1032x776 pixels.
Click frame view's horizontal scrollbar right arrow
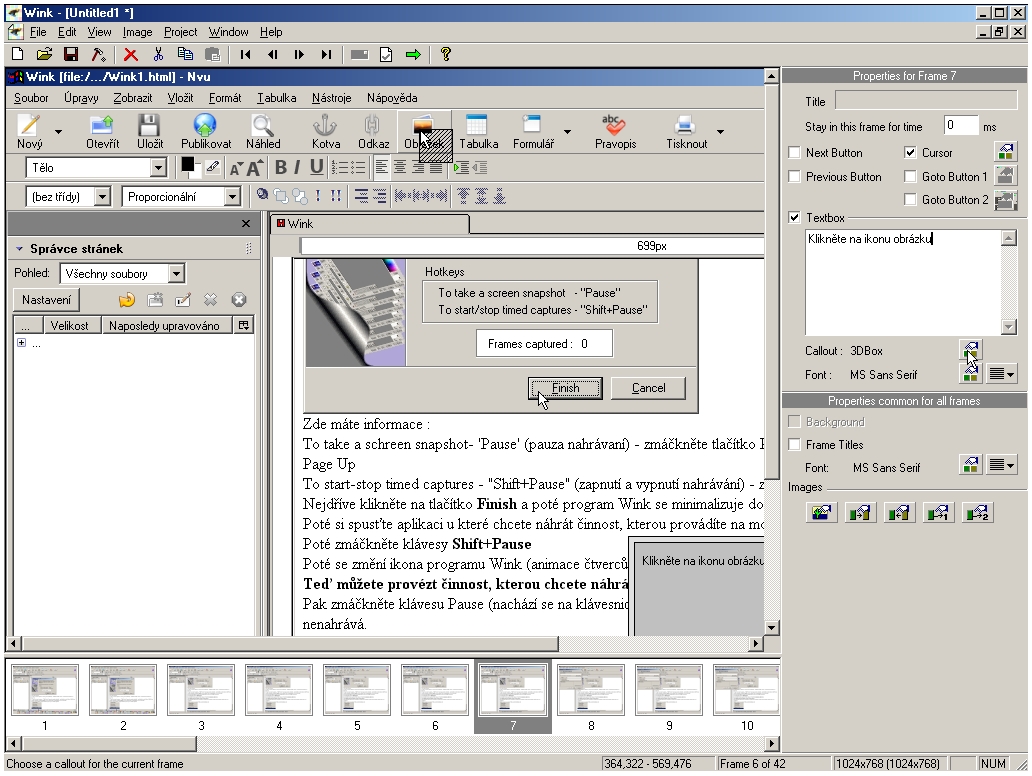click(756, 643)
